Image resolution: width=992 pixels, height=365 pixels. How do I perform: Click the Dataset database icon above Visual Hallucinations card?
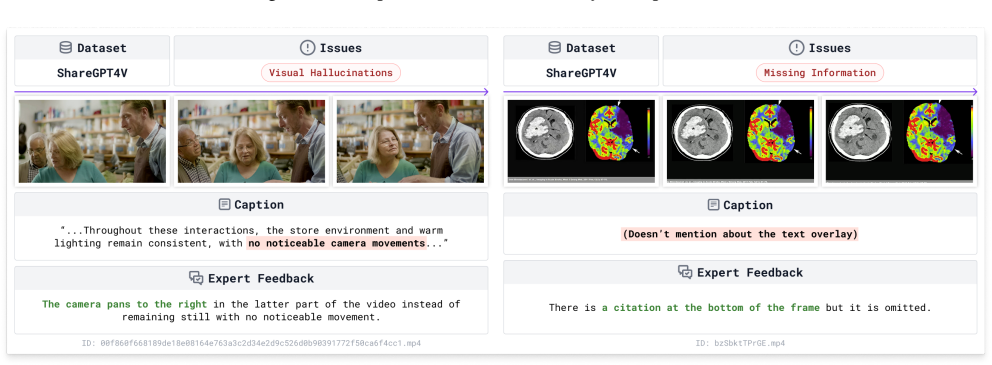65,47
